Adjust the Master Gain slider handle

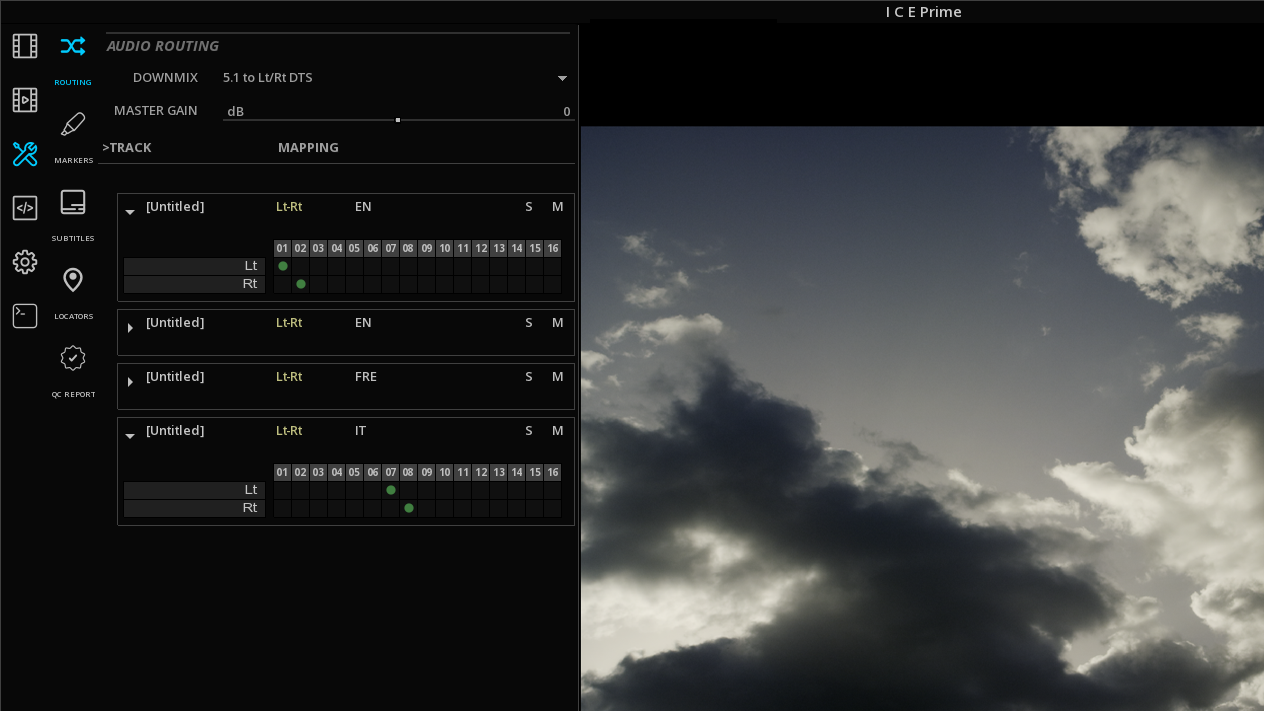[x=398, y=120]
